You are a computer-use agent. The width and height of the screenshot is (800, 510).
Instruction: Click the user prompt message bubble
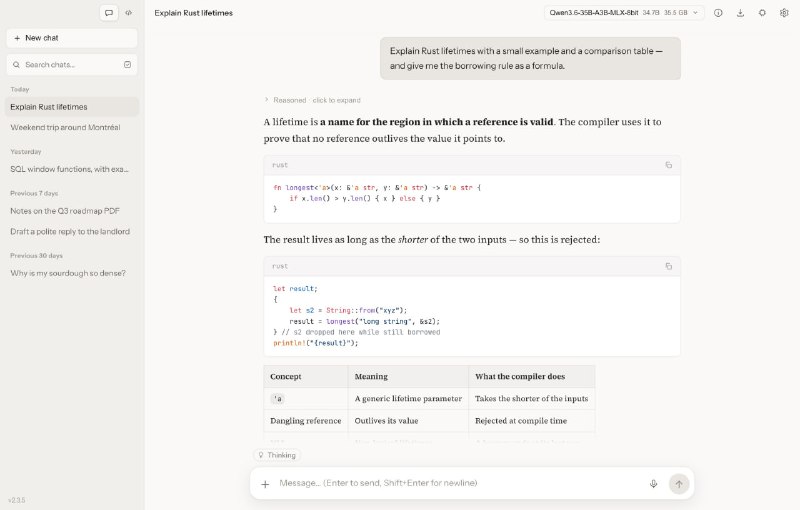click(x=530, y=58)
